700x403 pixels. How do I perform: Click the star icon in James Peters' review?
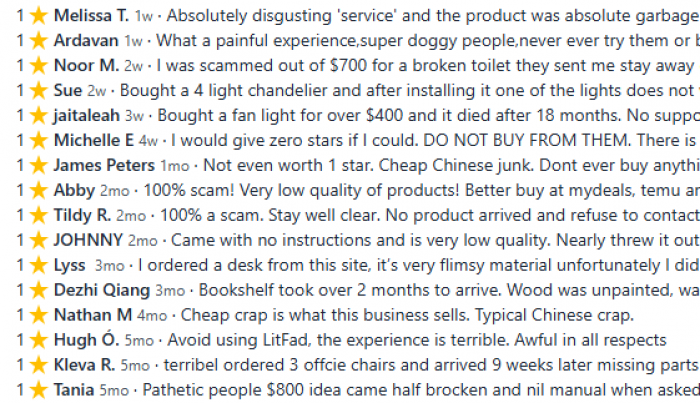[x=39, y=166]
